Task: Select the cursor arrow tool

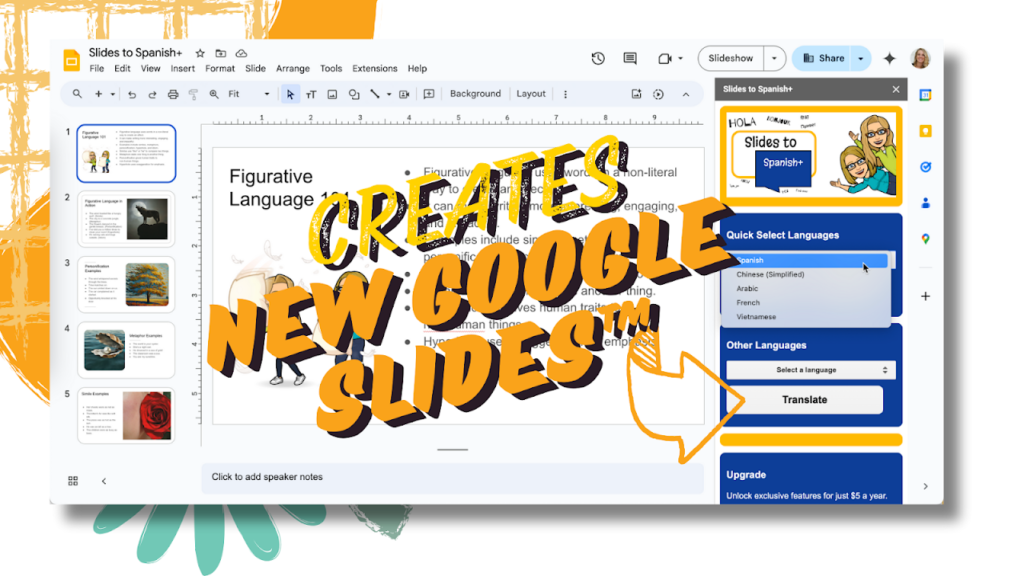Action: (290, 94)
